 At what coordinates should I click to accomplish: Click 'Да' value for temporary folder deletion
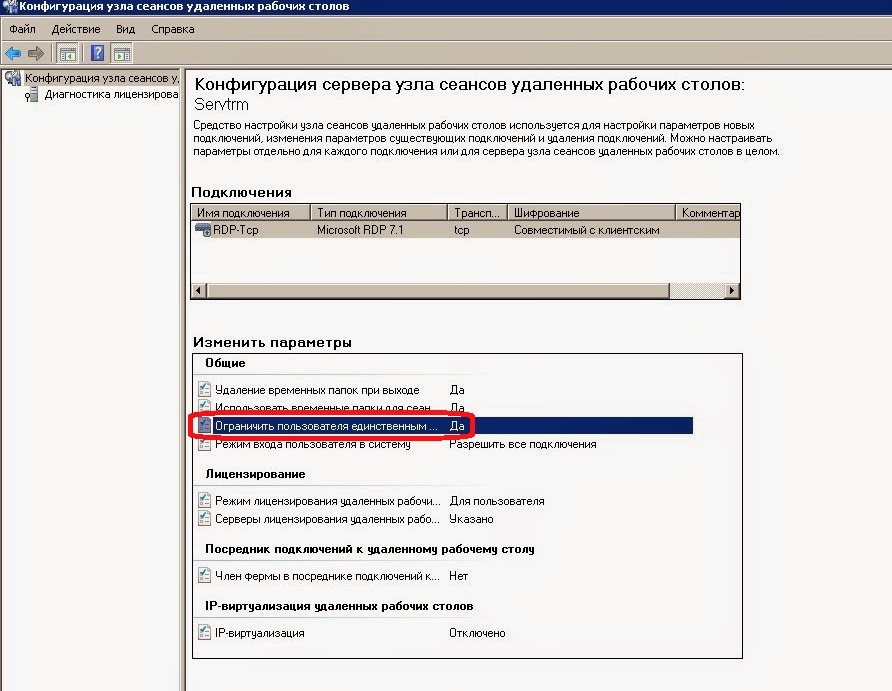[457, 390]
